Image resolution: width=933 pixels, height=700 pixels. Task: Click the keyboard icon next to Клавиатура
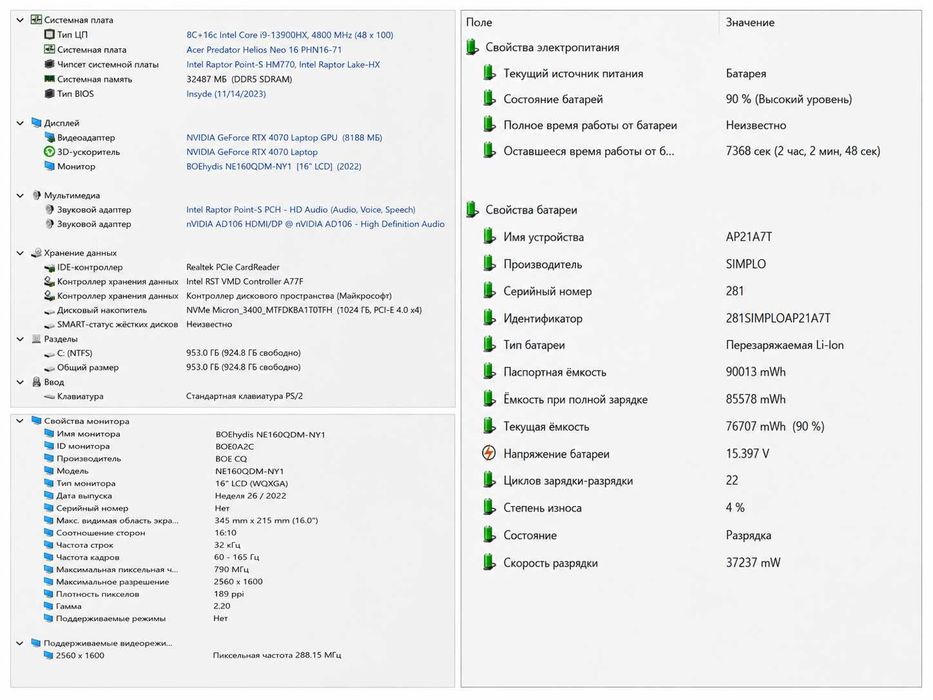click(x=49, y=396)
